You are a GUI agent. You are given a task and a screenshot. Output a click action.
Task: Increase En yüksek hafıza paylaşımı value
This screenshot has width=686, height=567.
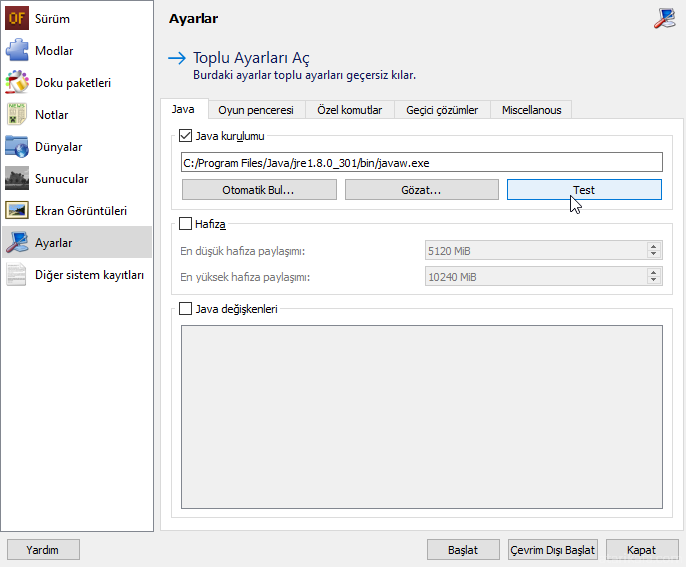654,273
